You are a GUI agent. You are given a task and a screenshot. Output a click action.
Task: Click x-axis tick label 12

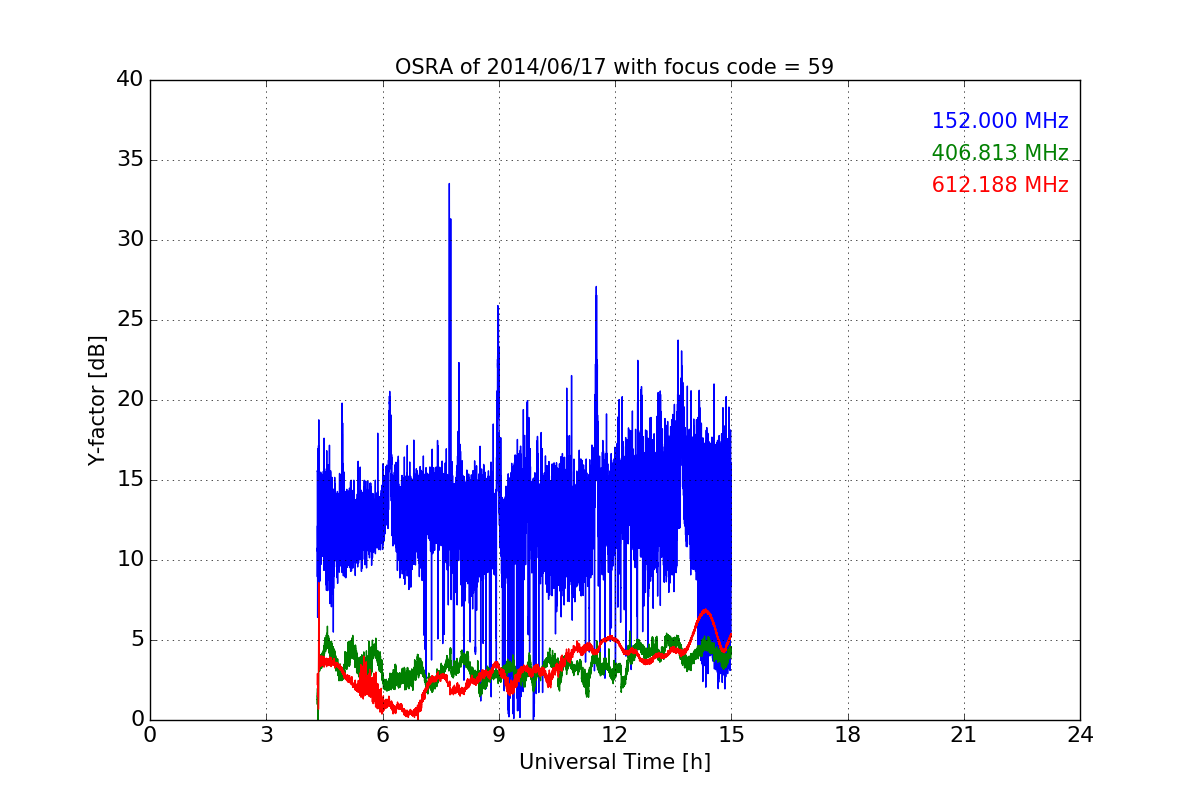(x=615, y=735)
